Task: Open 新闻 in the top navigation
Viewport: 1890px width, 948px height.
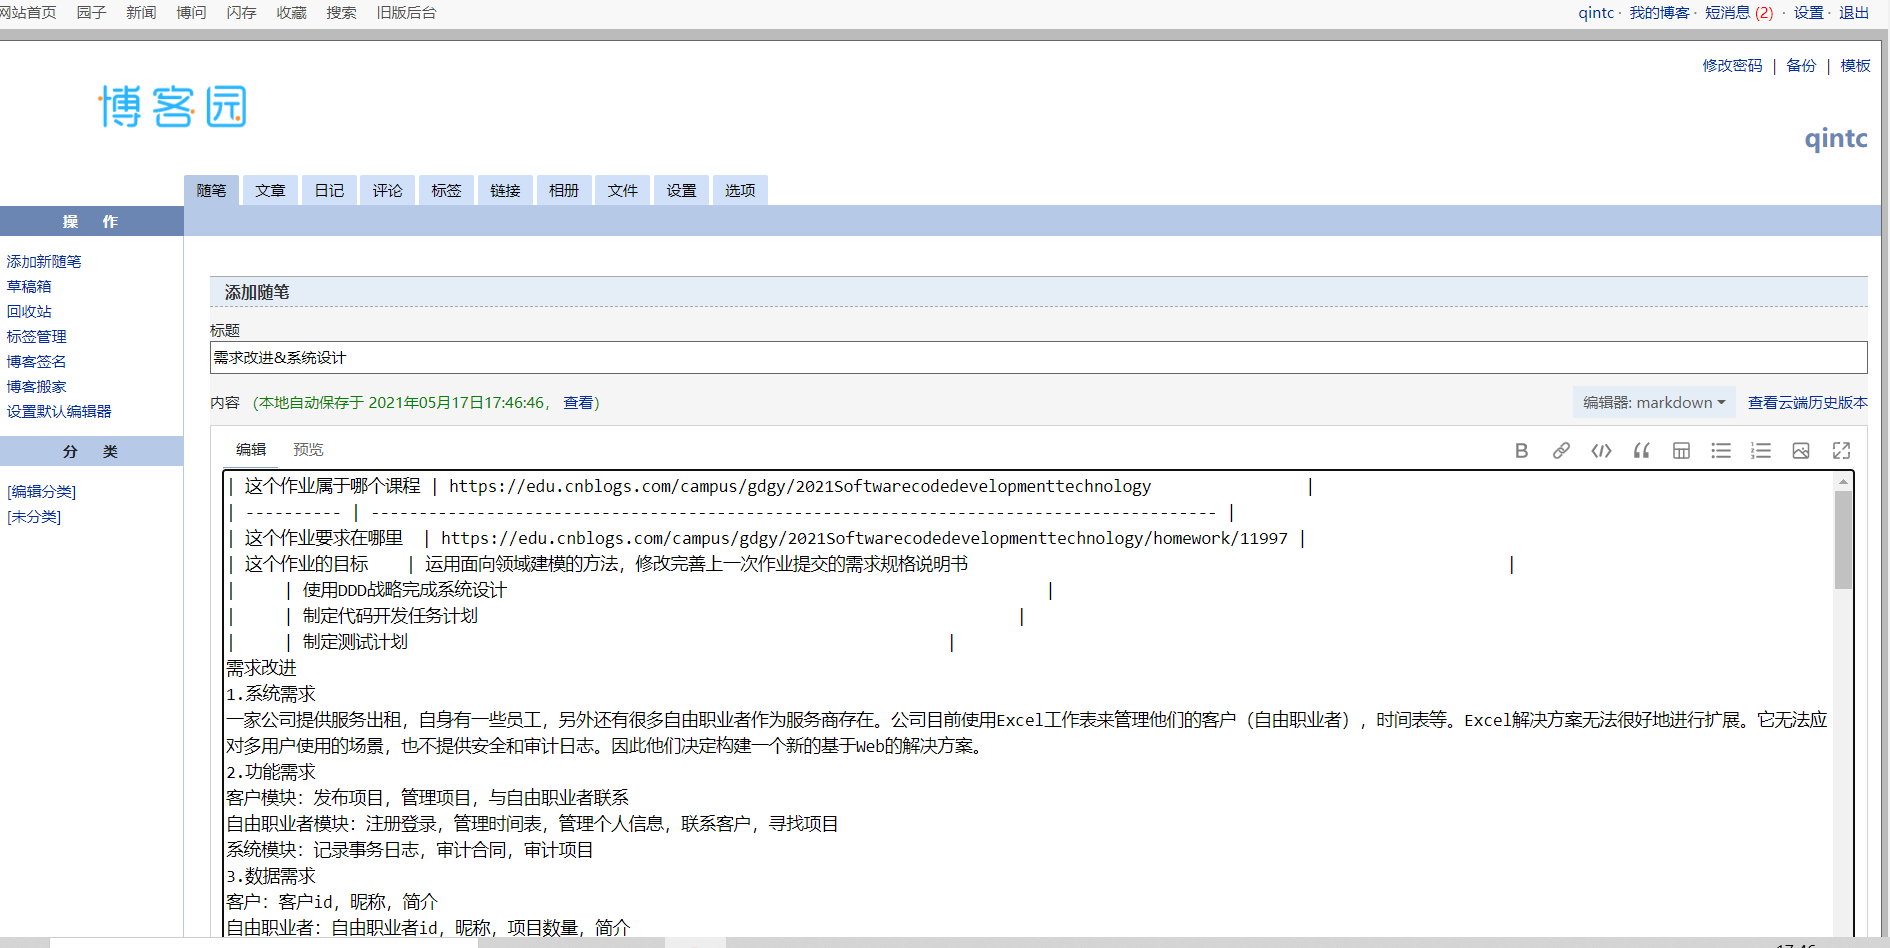Action: [x=141, y=13]
